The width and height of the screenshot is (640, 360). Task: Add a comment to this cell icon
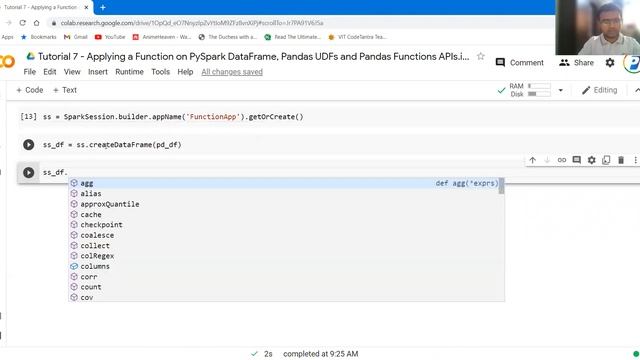point(576,160)
